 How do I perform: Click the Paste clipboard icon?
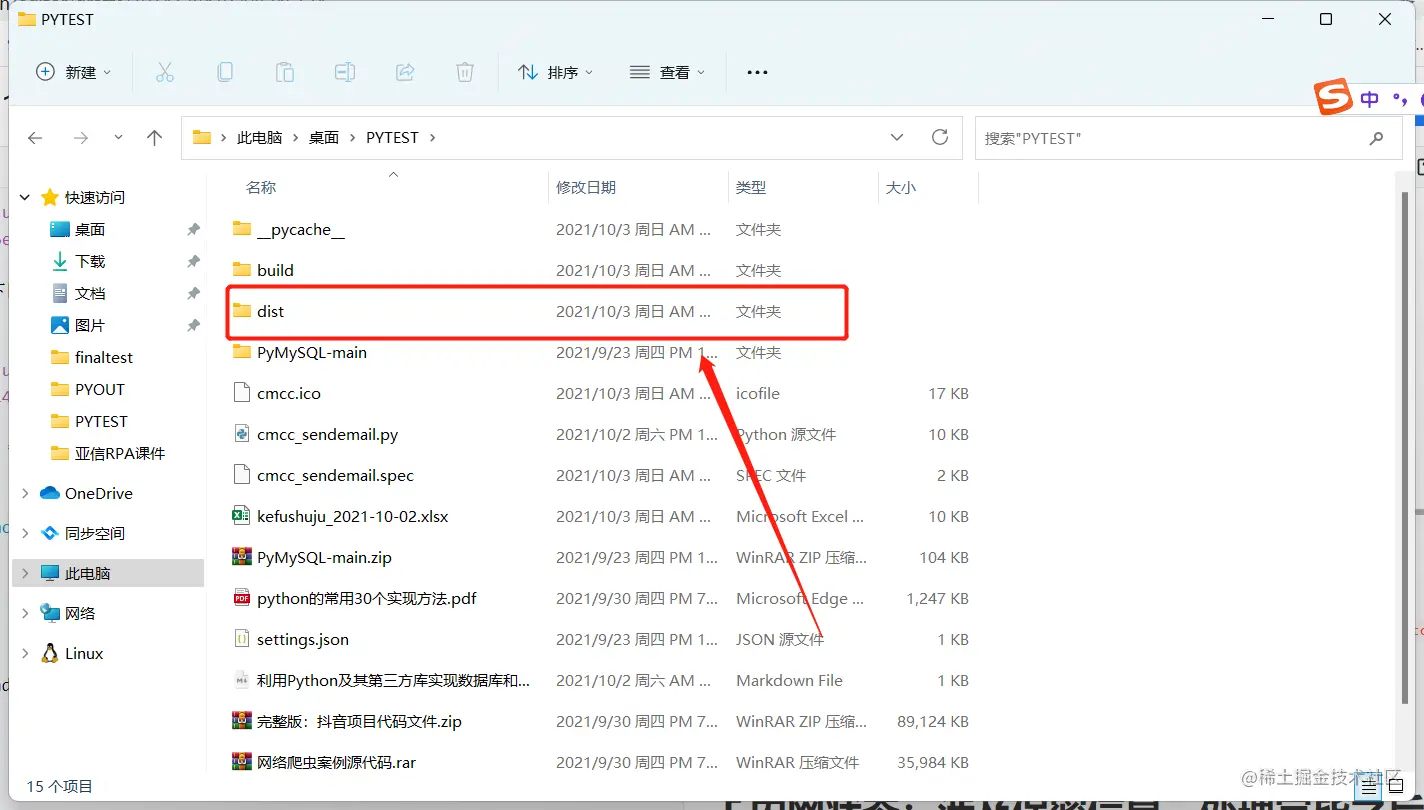click(285, 72)
